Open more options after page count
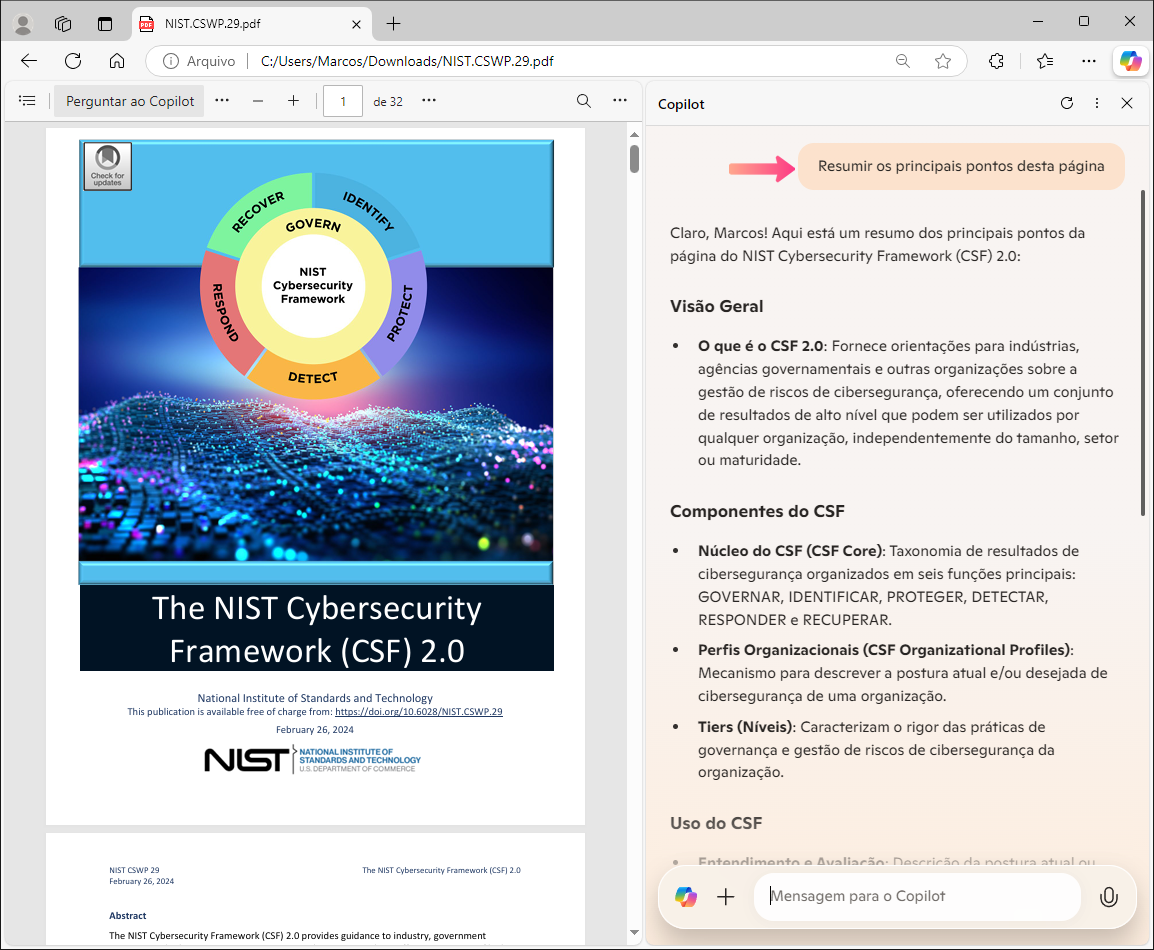 tap(429, 101)
